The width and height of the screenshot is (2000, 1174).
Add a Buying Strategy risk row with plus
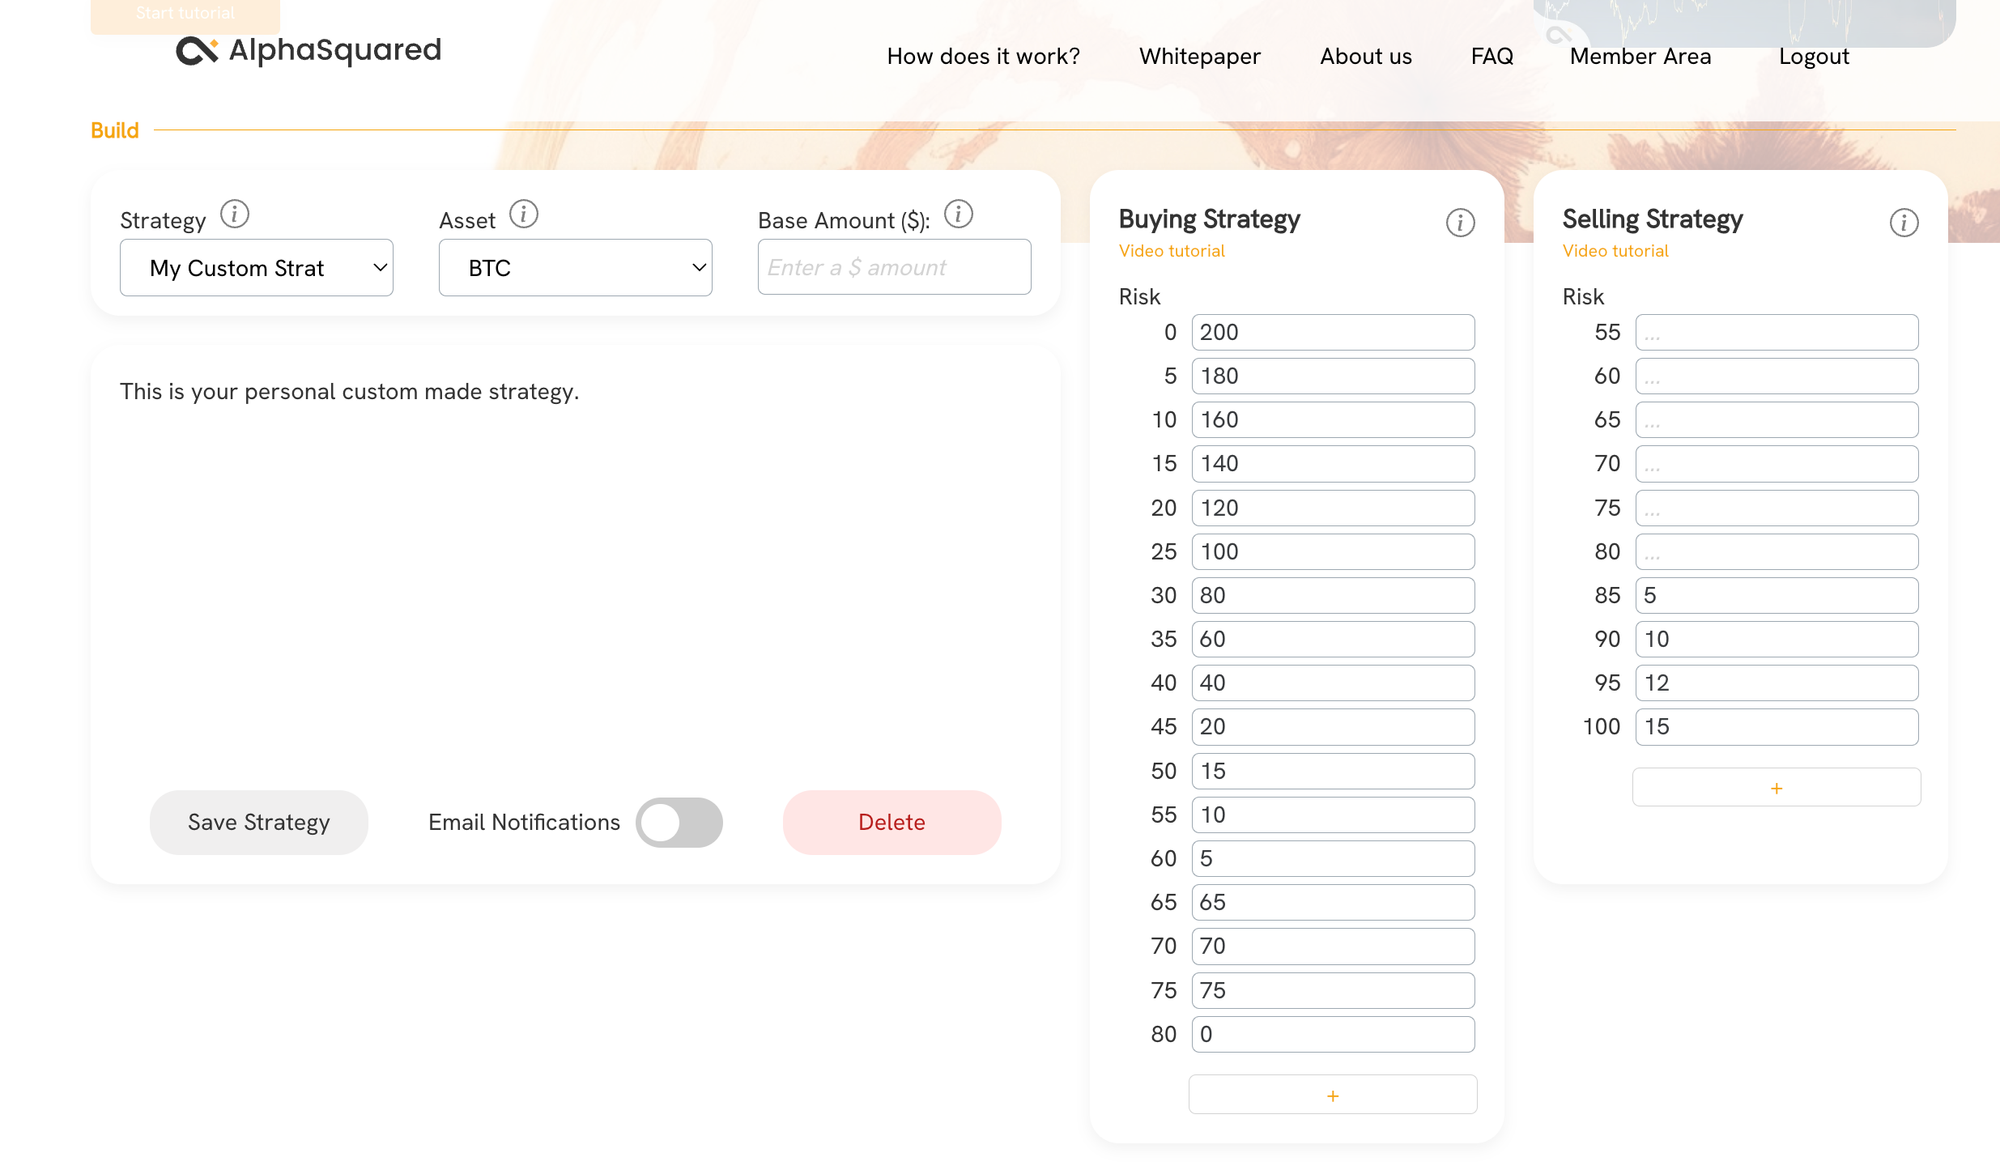[1332, 1096]
